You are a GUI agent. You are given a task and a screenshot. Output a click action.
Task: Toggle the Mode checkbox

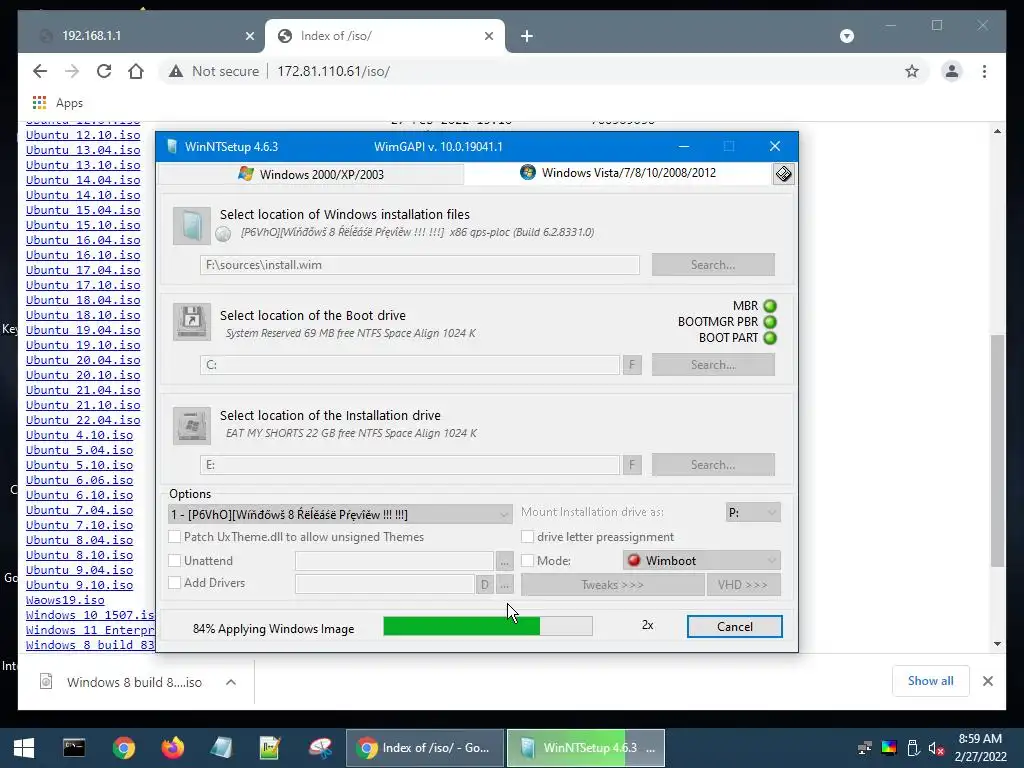coord(527,560)
